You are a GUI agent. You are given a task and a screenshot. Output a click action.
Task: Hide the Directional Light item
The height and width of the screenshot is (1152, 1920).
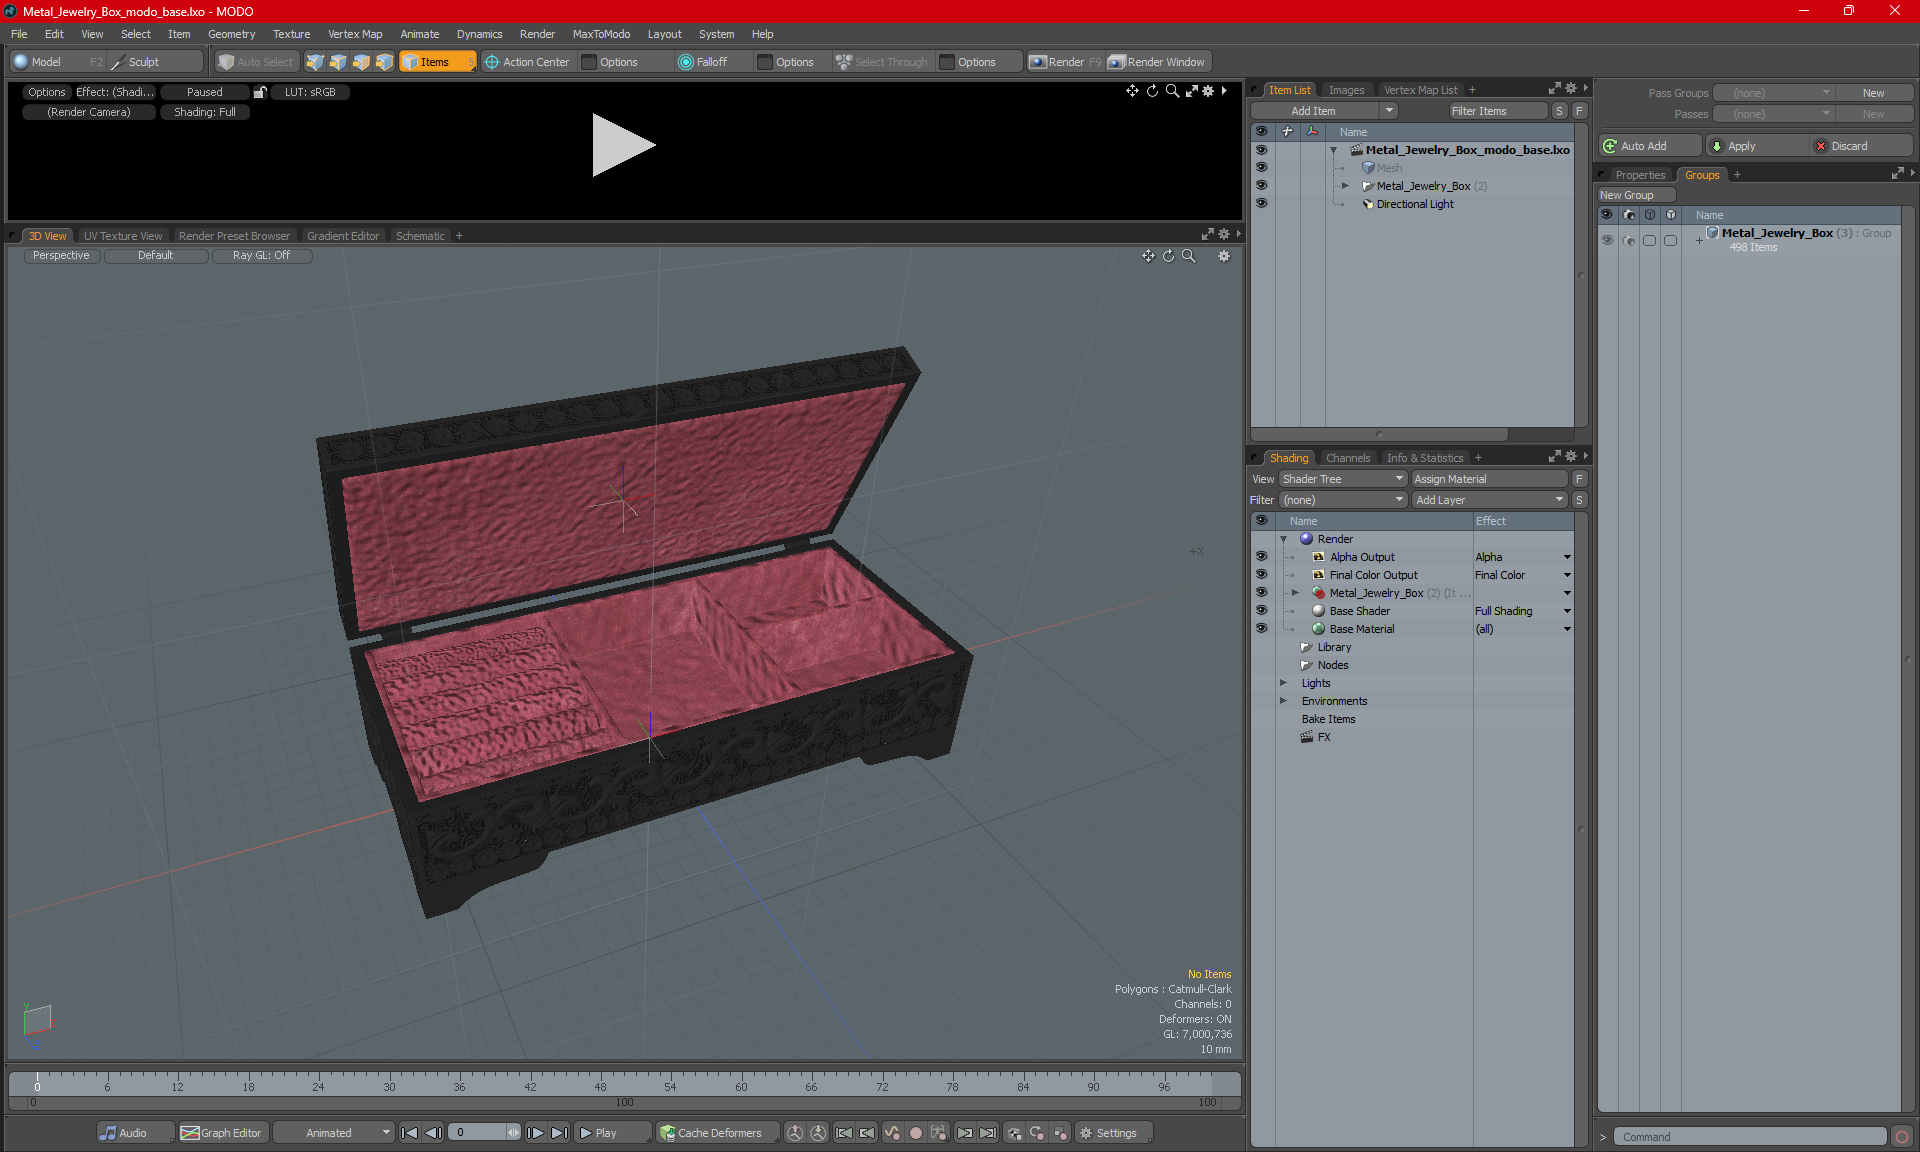[x=1261, y=204]
